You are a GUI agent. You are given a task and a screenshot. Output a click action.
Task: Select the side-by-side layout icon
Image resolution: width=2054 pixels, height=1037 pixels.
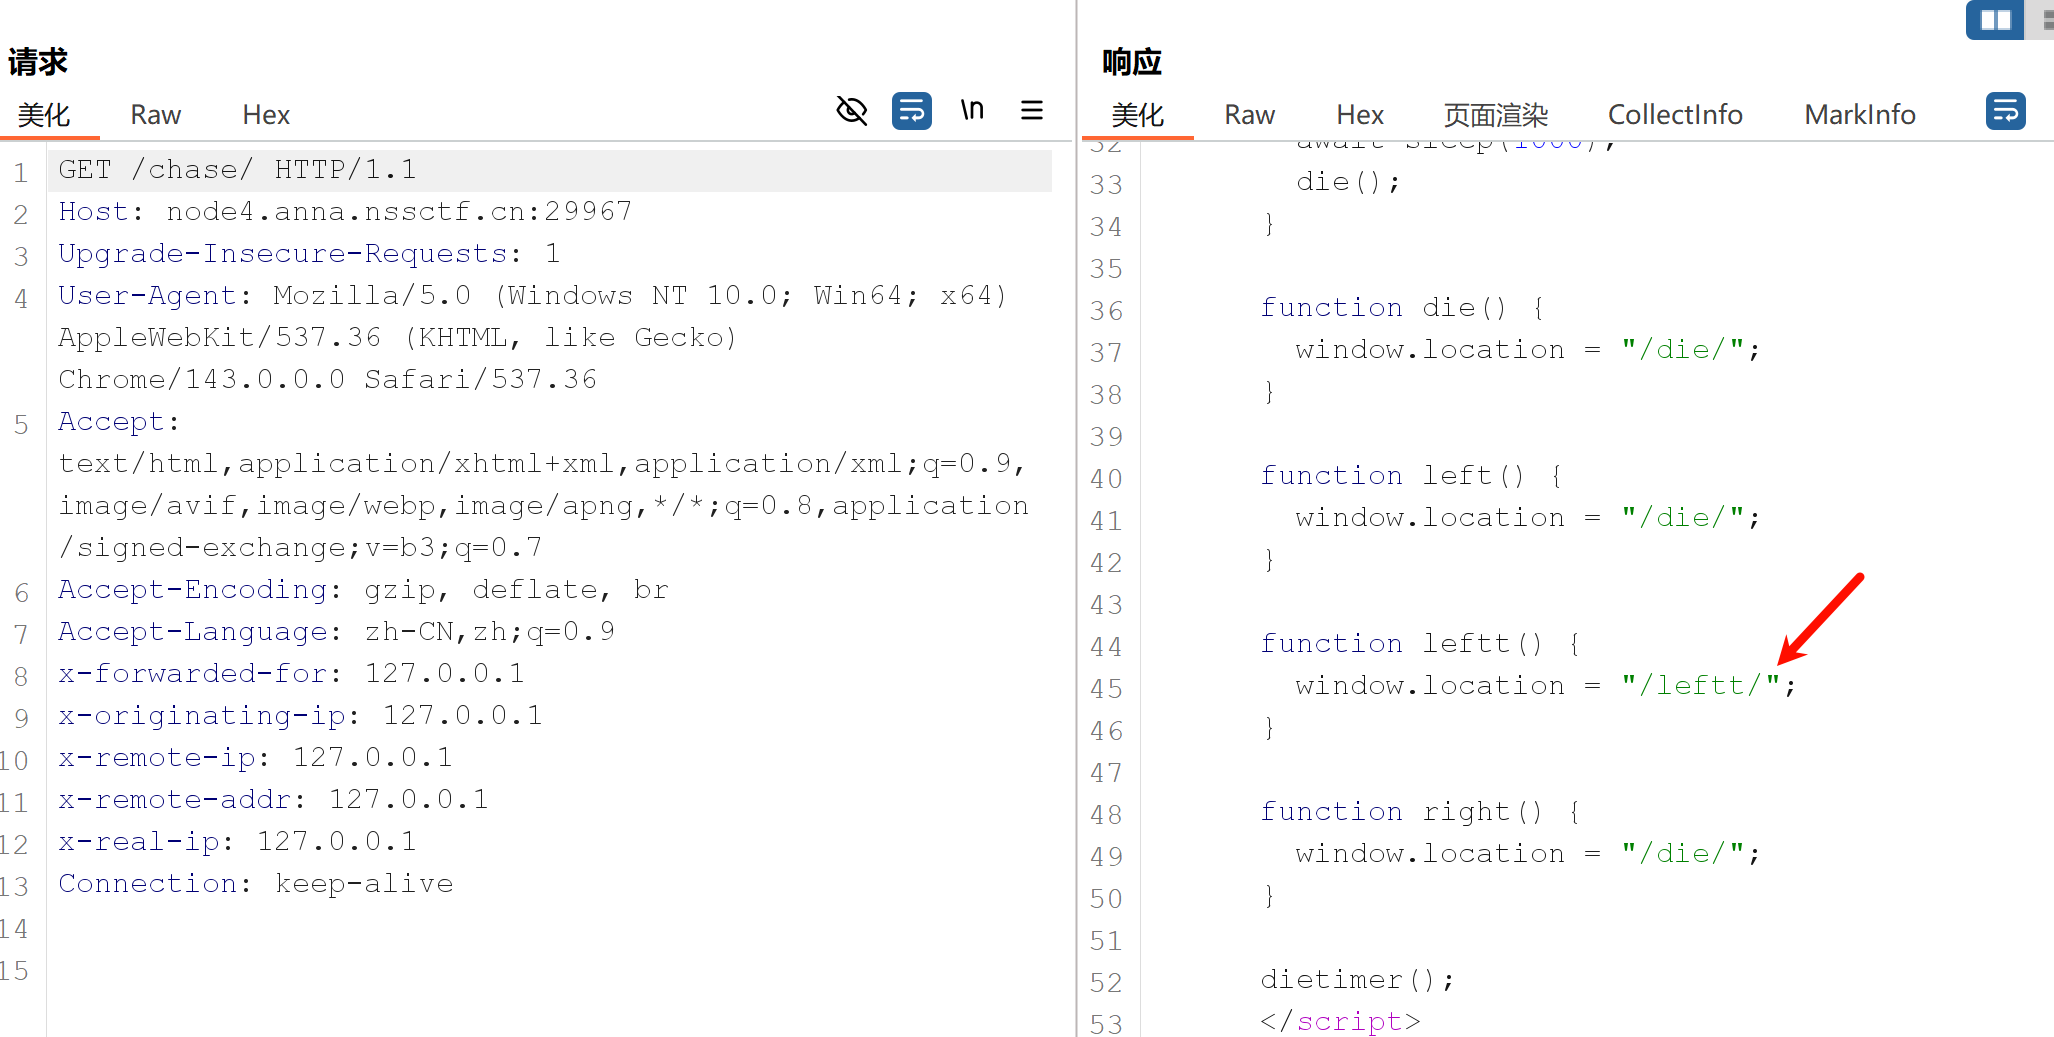pos(1994,20)
